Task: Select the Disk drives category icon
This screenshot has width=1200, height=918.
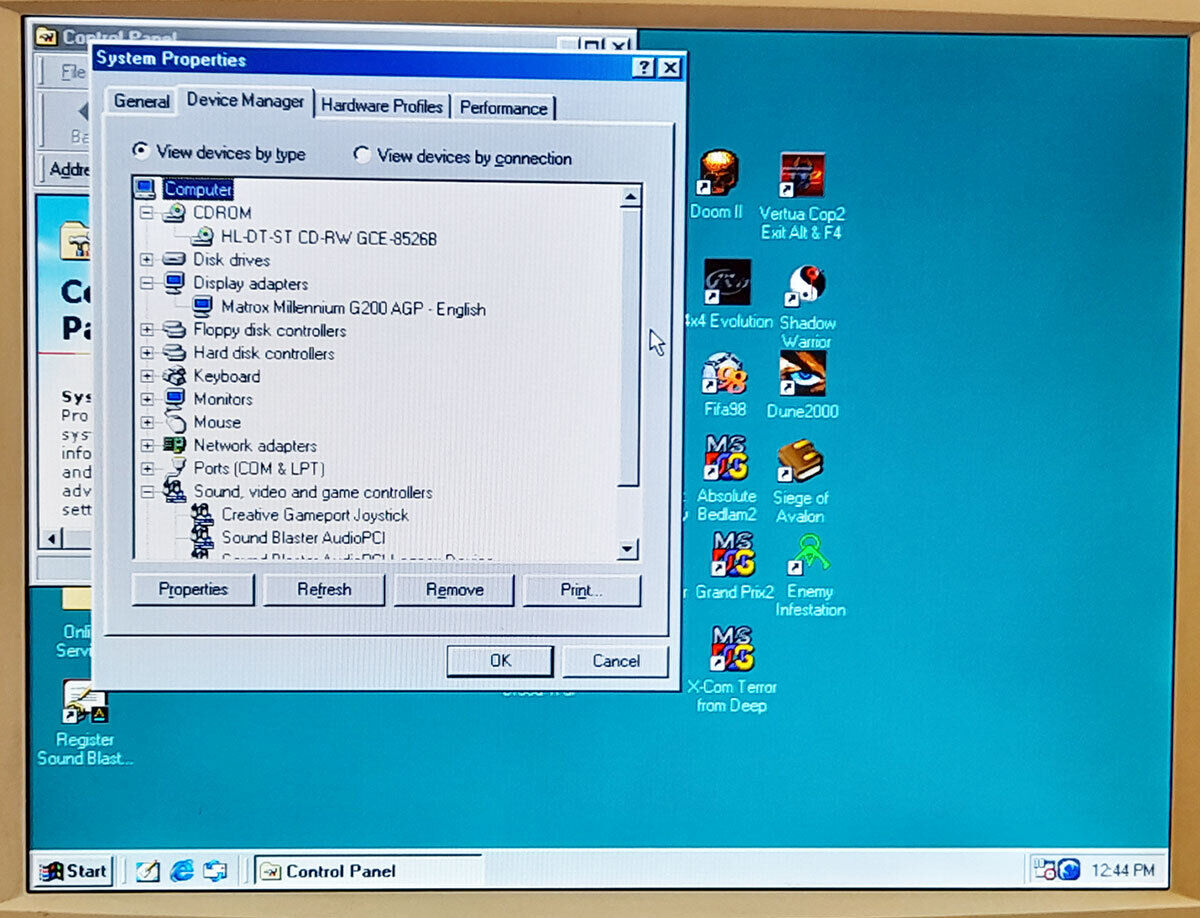Action: (x=175, y=260)
